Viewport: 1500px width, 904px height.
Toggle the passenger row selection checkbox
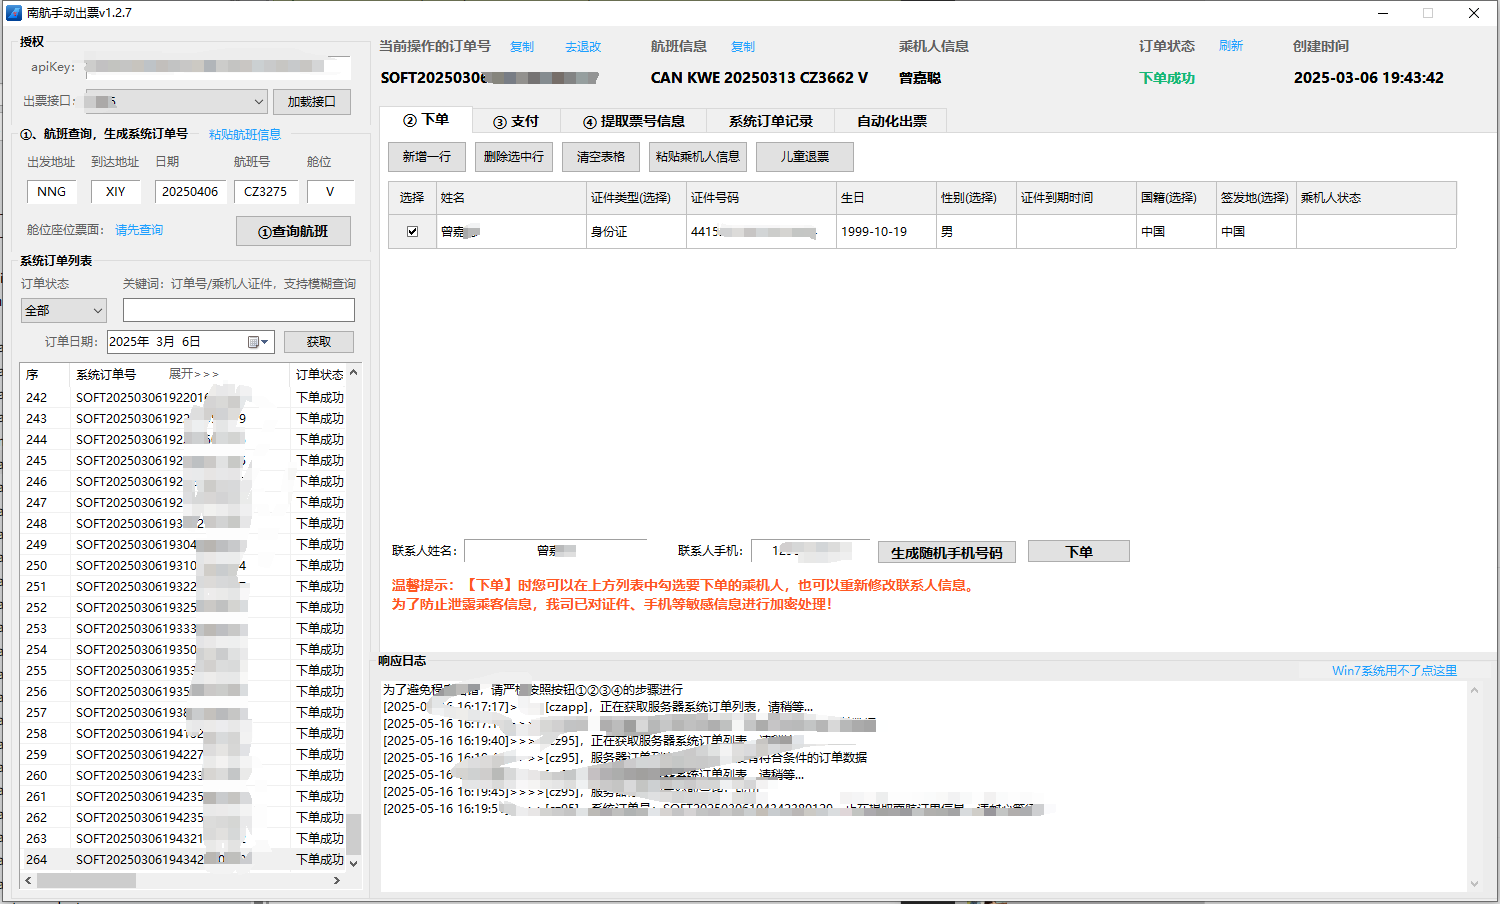pos(412,232)
